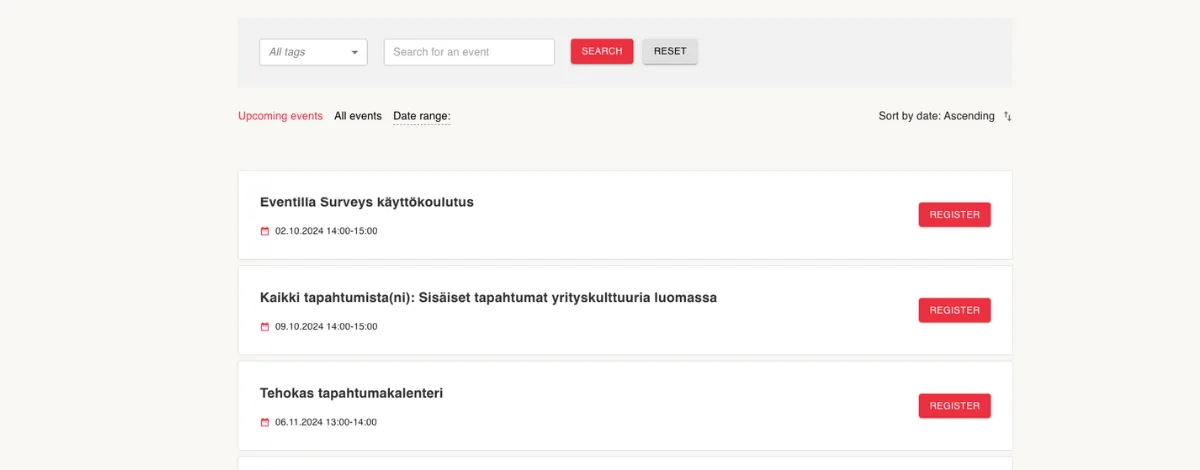1200x470 pixels.
Task: Click calendar icon beside 06.11.2024 date
Action: (x=265, y=422)
